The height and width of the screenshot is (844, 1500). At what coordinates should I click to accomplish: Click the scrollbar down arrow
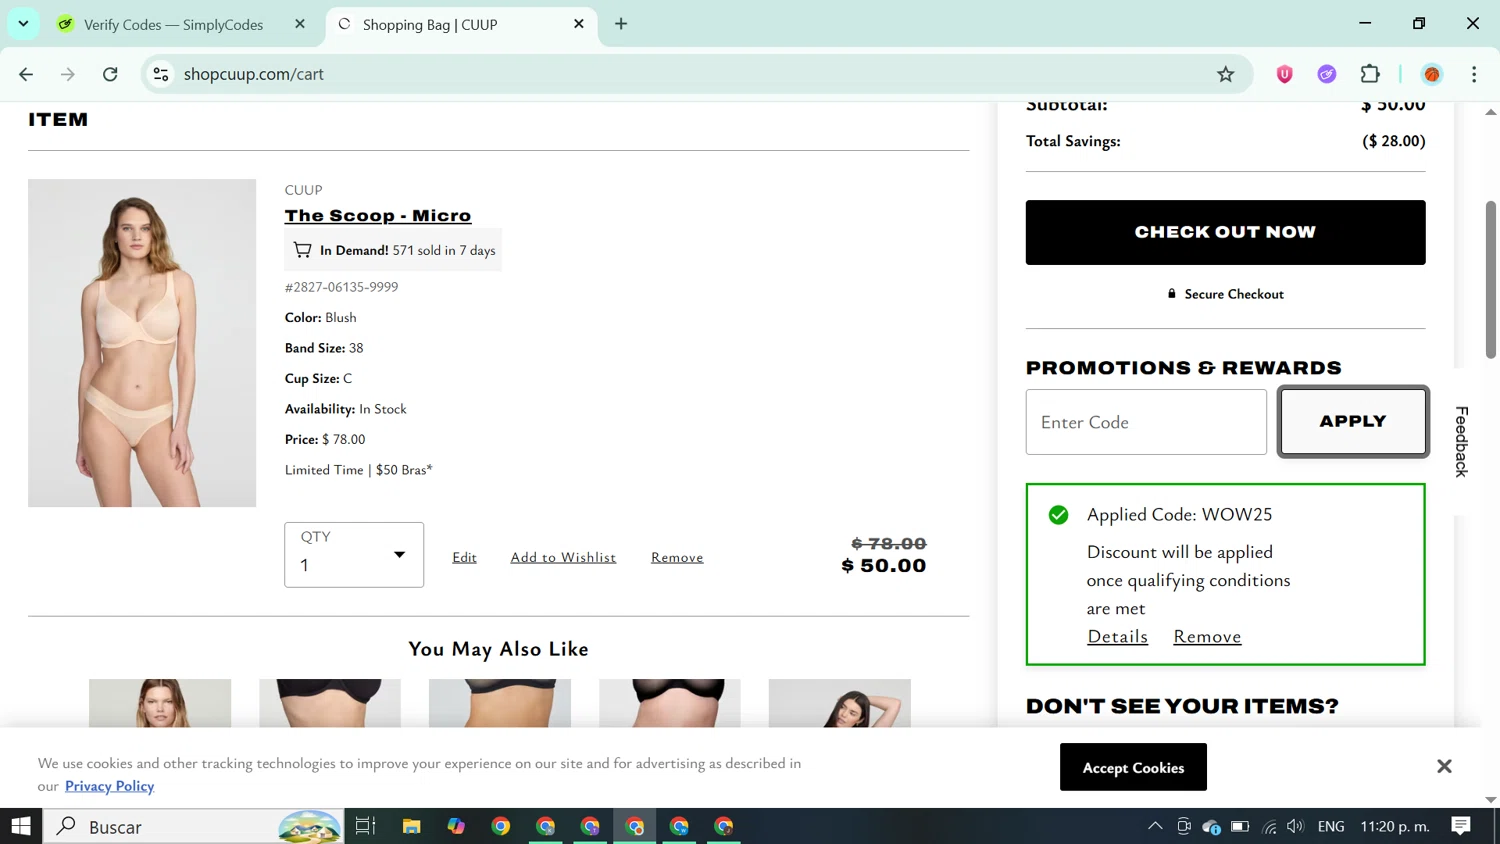[x=1491, y=800]
